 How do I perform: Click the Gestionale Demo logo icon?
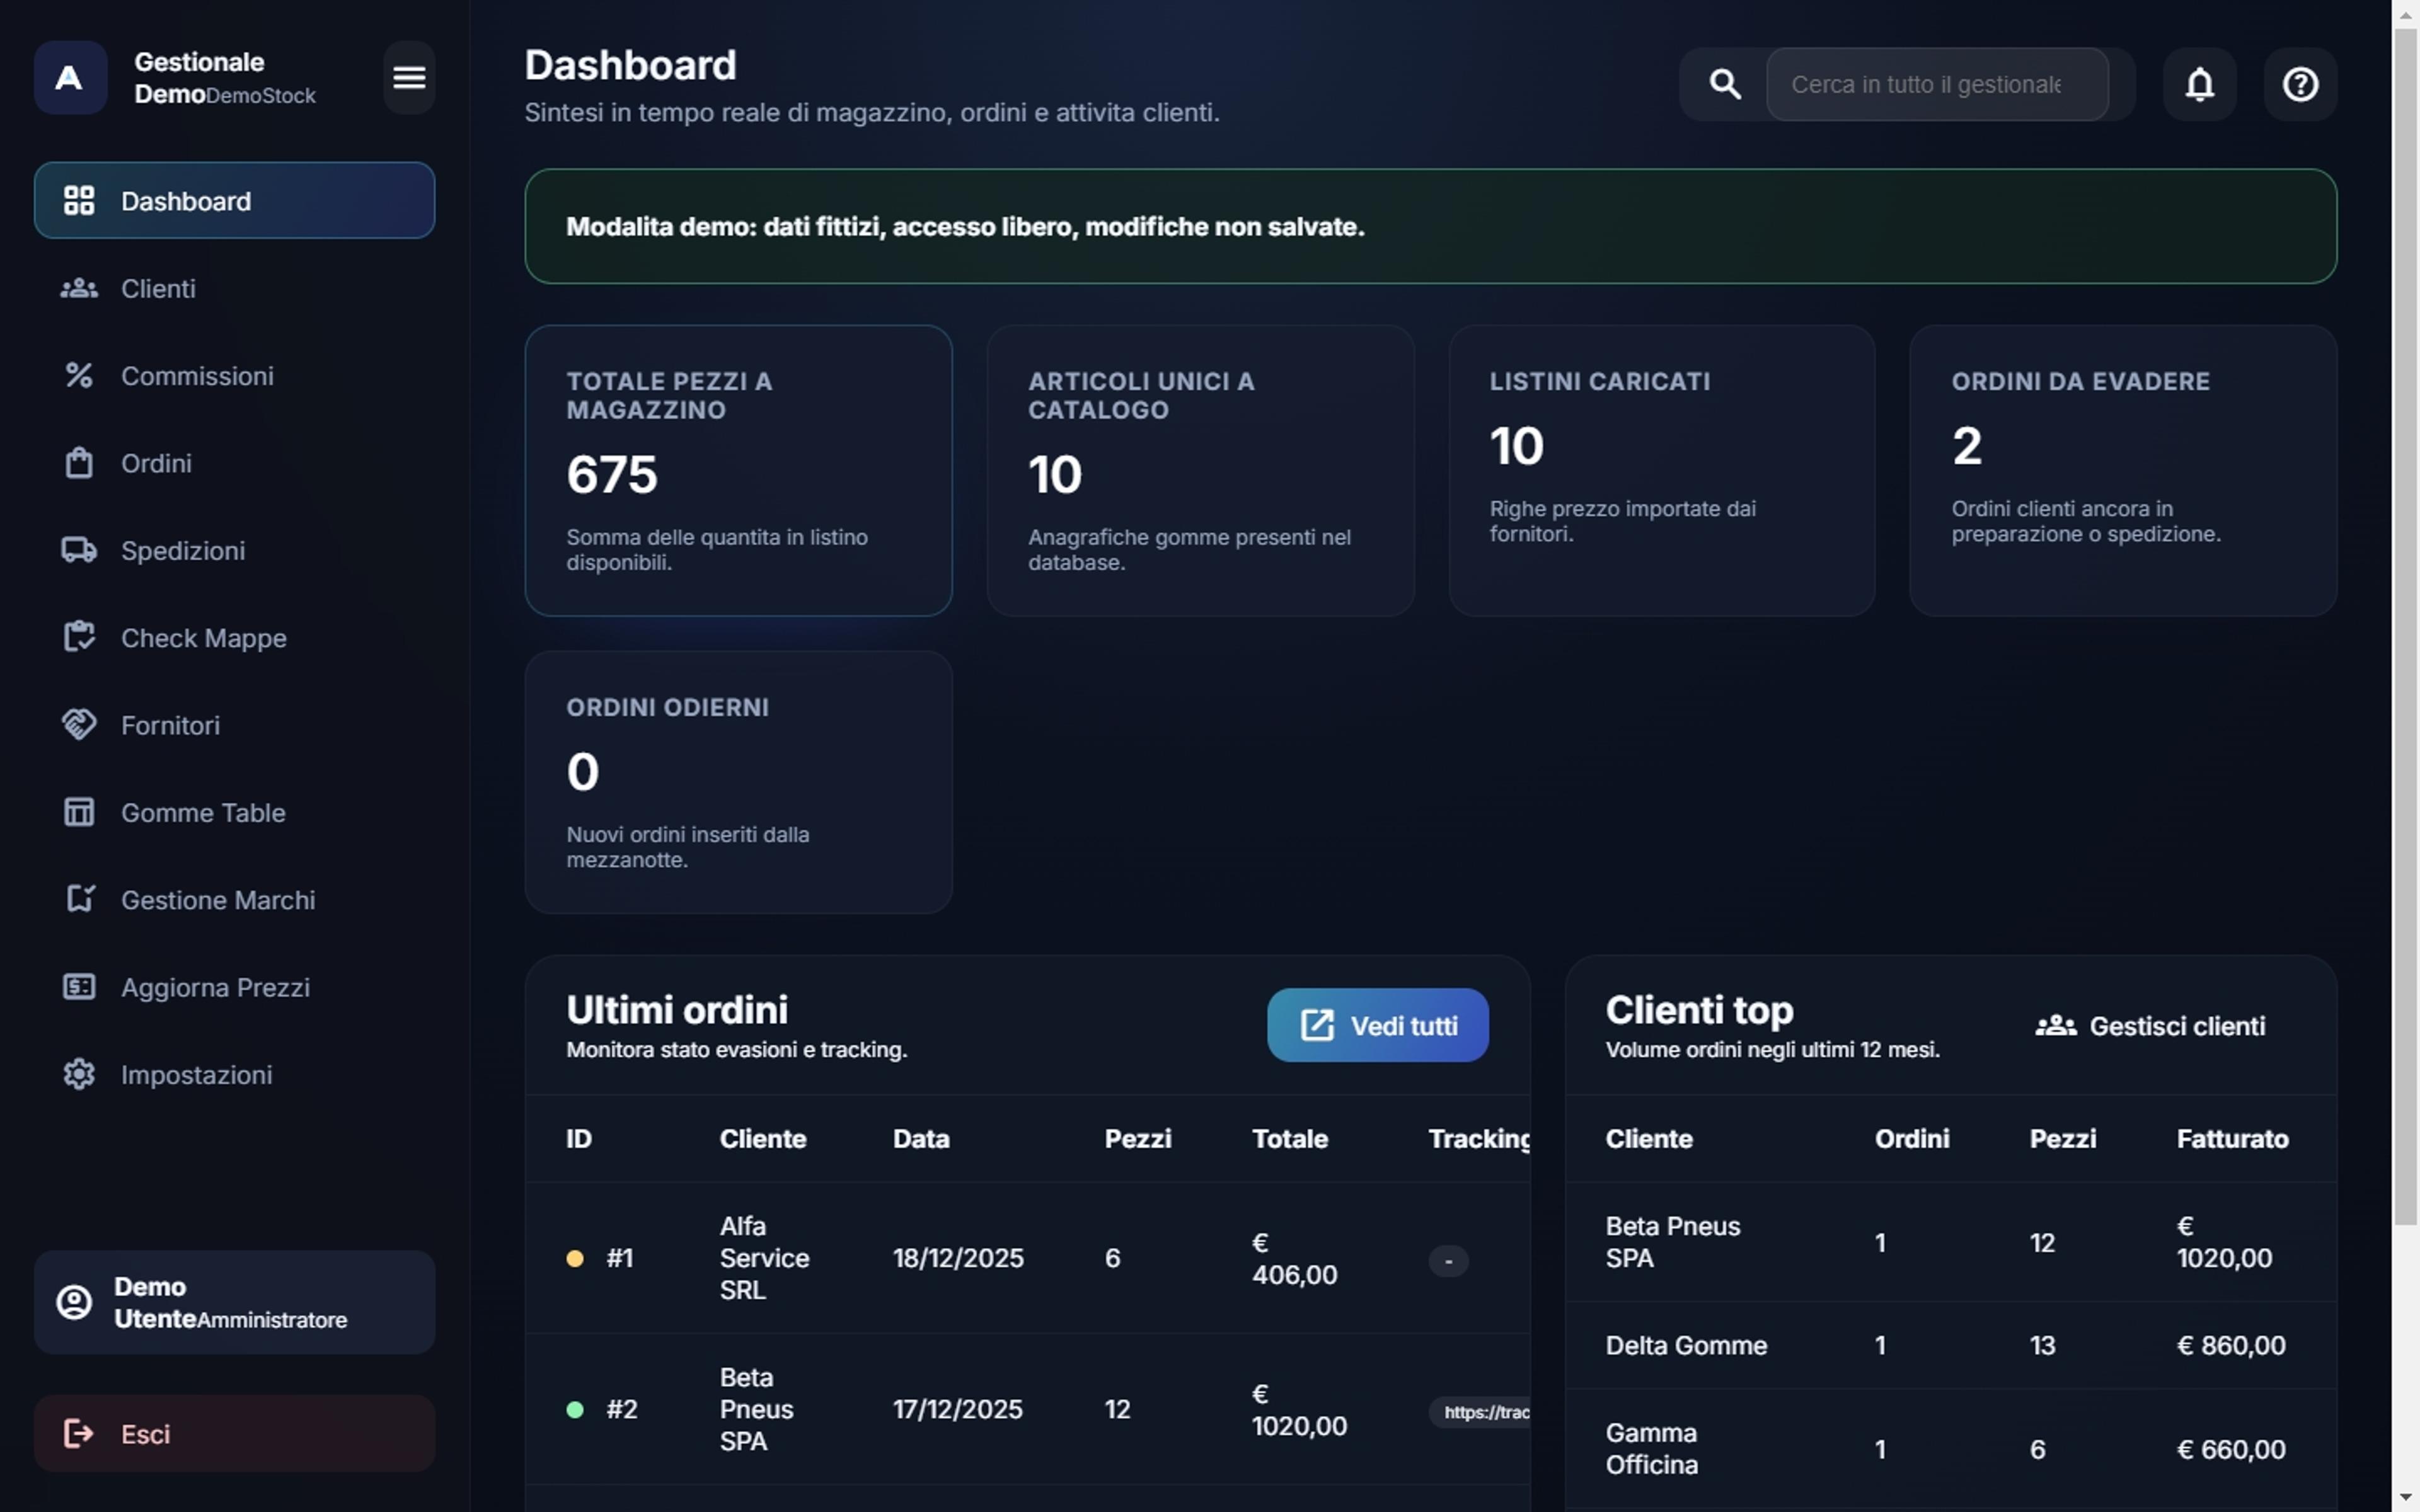pos(70,77)
